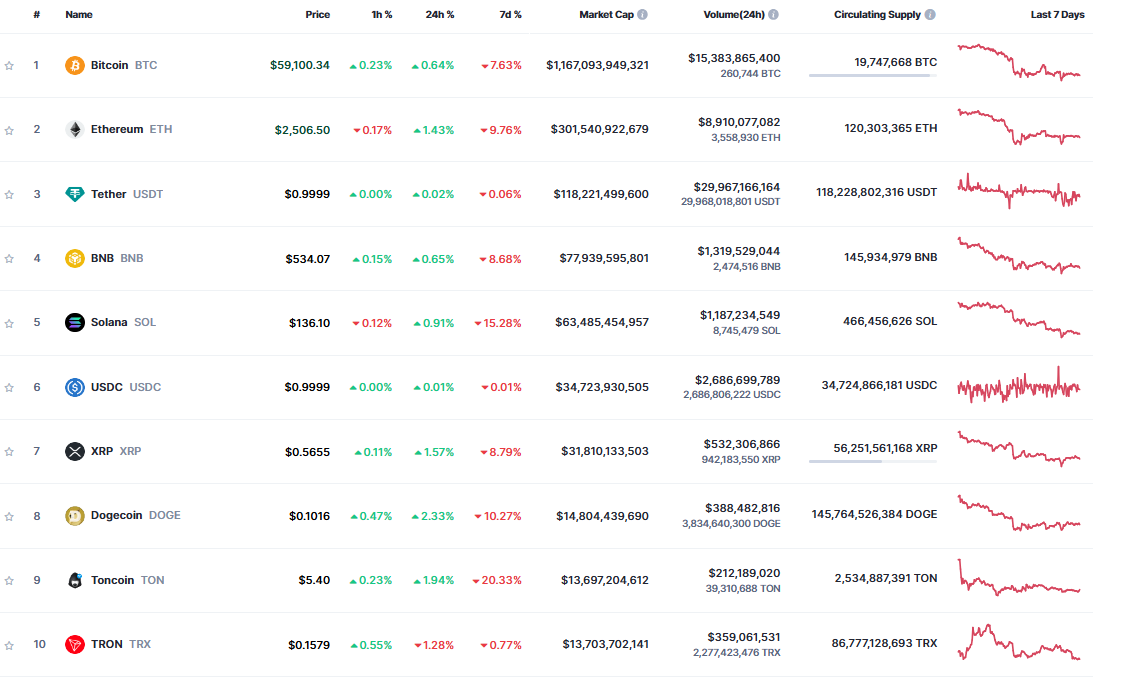Open the XRP coin page link
This screenshot has width=1123, height=685.
pyautogui.click(x=102, y=451)
